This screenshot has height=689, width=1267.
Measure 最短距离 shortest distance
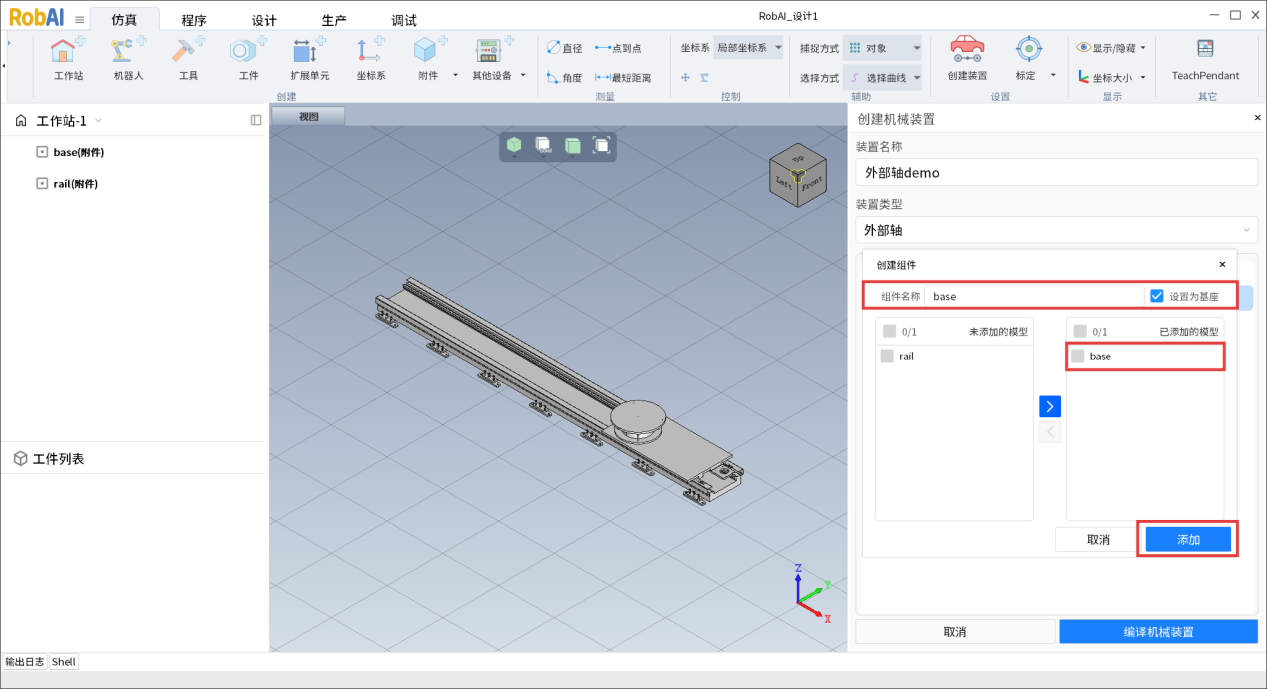623,78
